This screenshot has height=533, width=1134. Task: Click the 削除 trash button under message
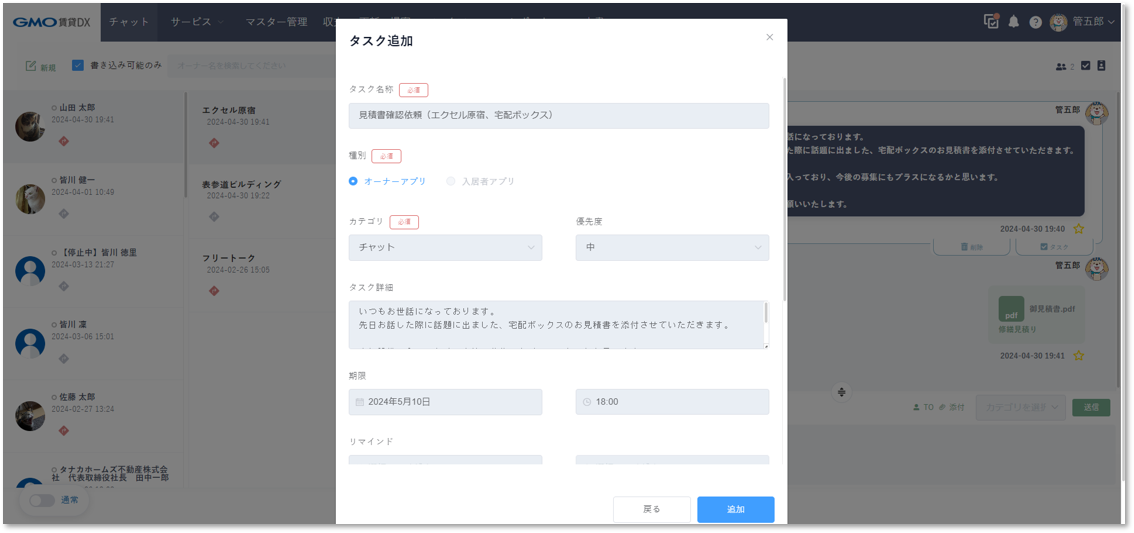coord(971,247)
